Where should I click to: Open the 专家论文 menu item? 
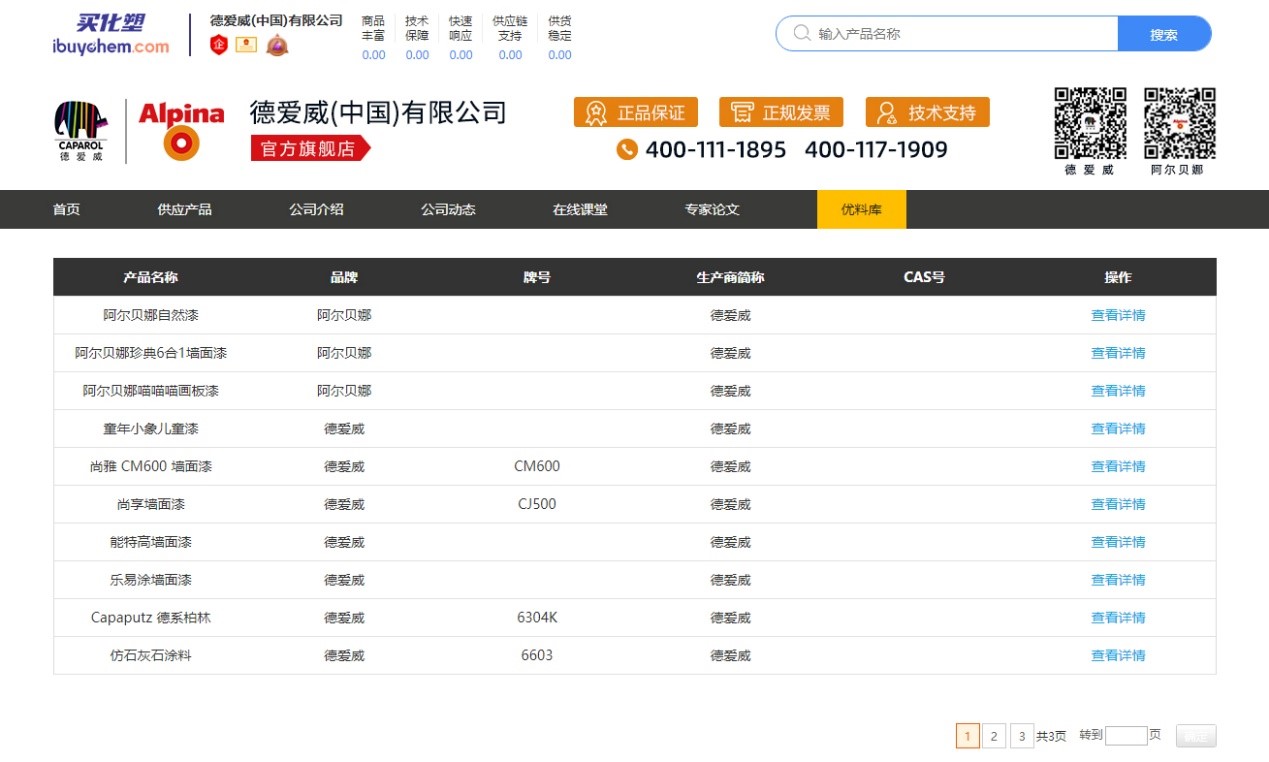[x=712, y=210]
